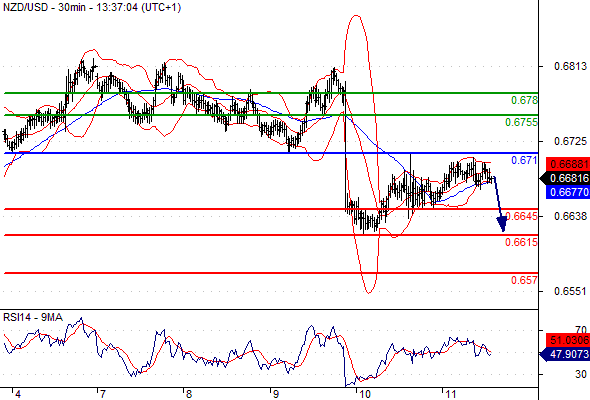The height and width of the screenshot is (400, 590).
Task: Click the date 11 marker on time axis
Action: coord(450,394)
